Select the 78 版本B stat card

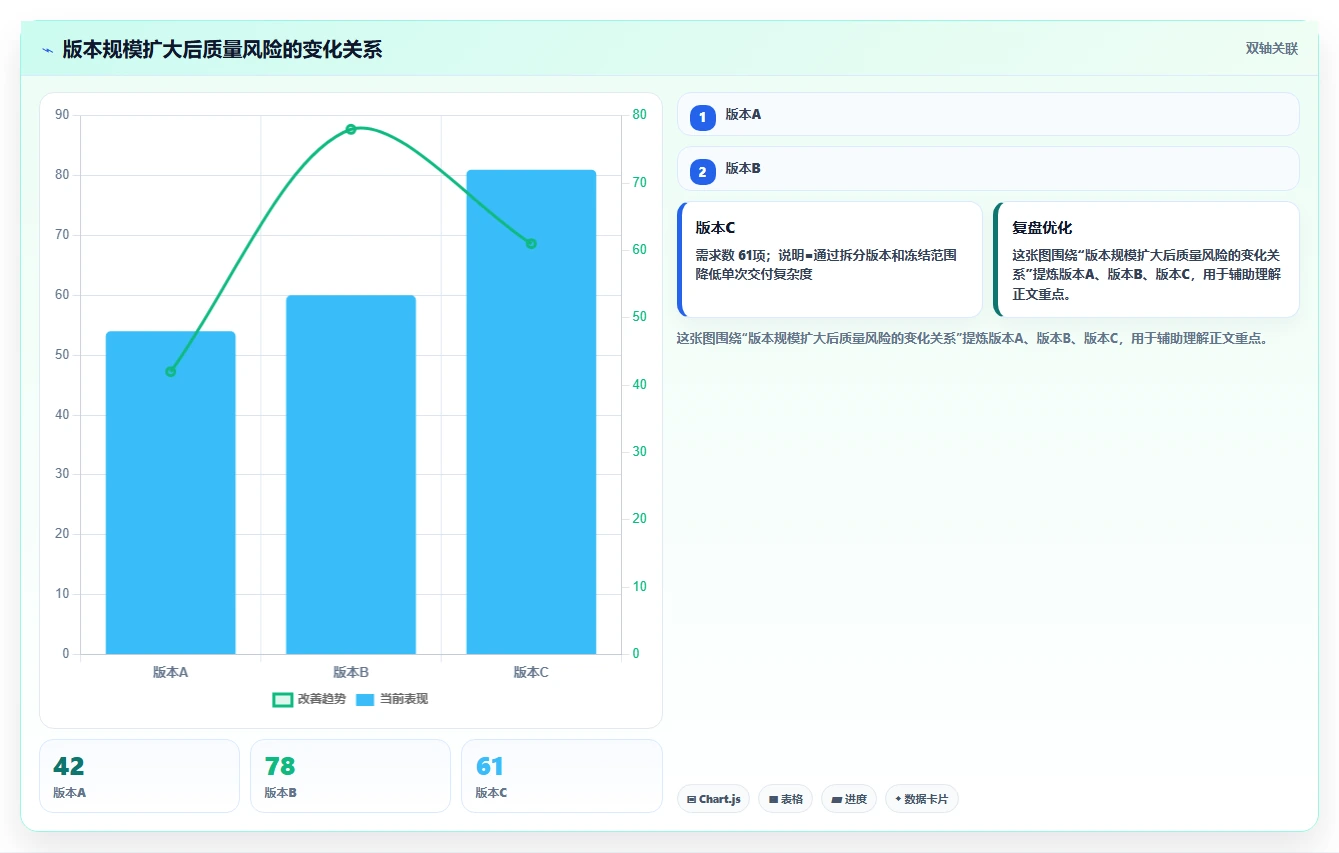pos(350,776)
